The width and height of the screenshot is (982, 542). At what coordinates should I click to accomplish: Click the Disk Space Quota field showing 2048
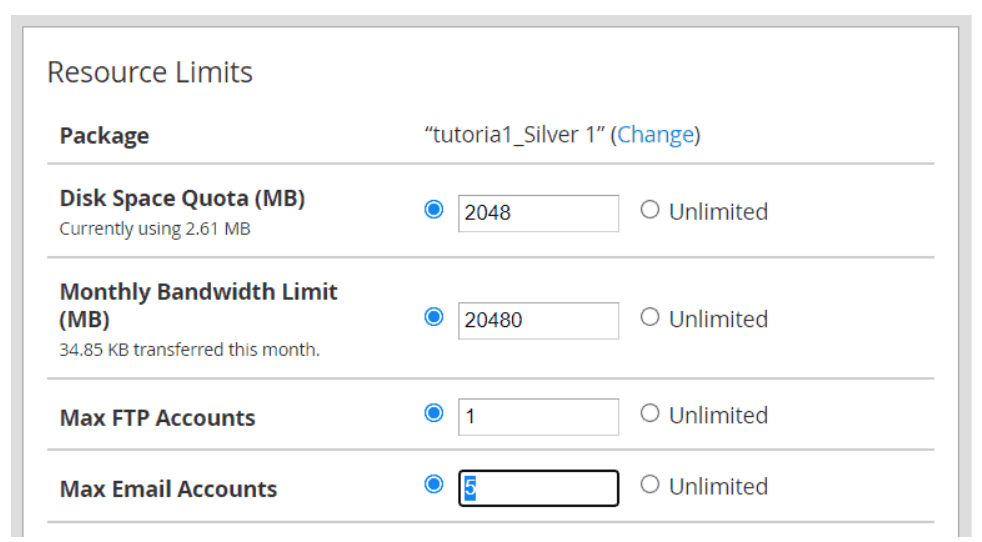coord(538,213)
